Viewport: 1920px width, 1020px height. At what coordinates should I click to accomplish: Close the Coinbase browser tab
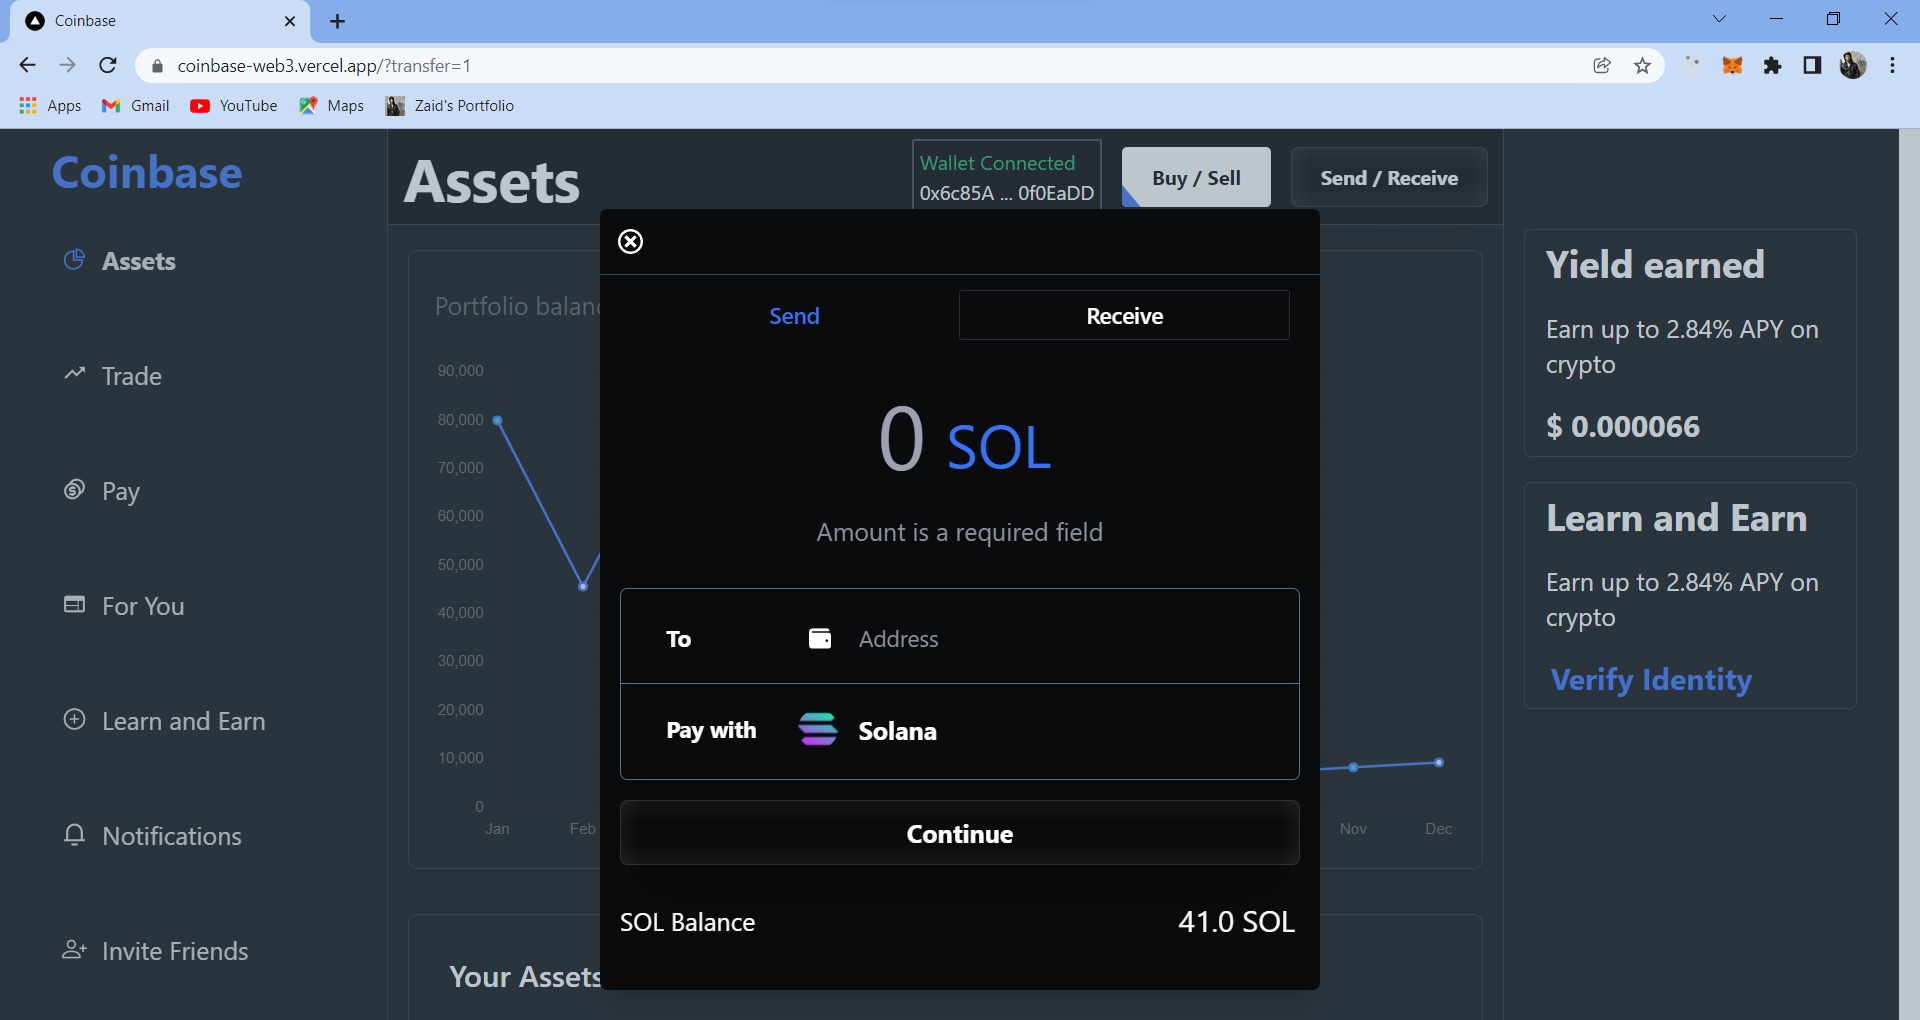pos(290,21)
